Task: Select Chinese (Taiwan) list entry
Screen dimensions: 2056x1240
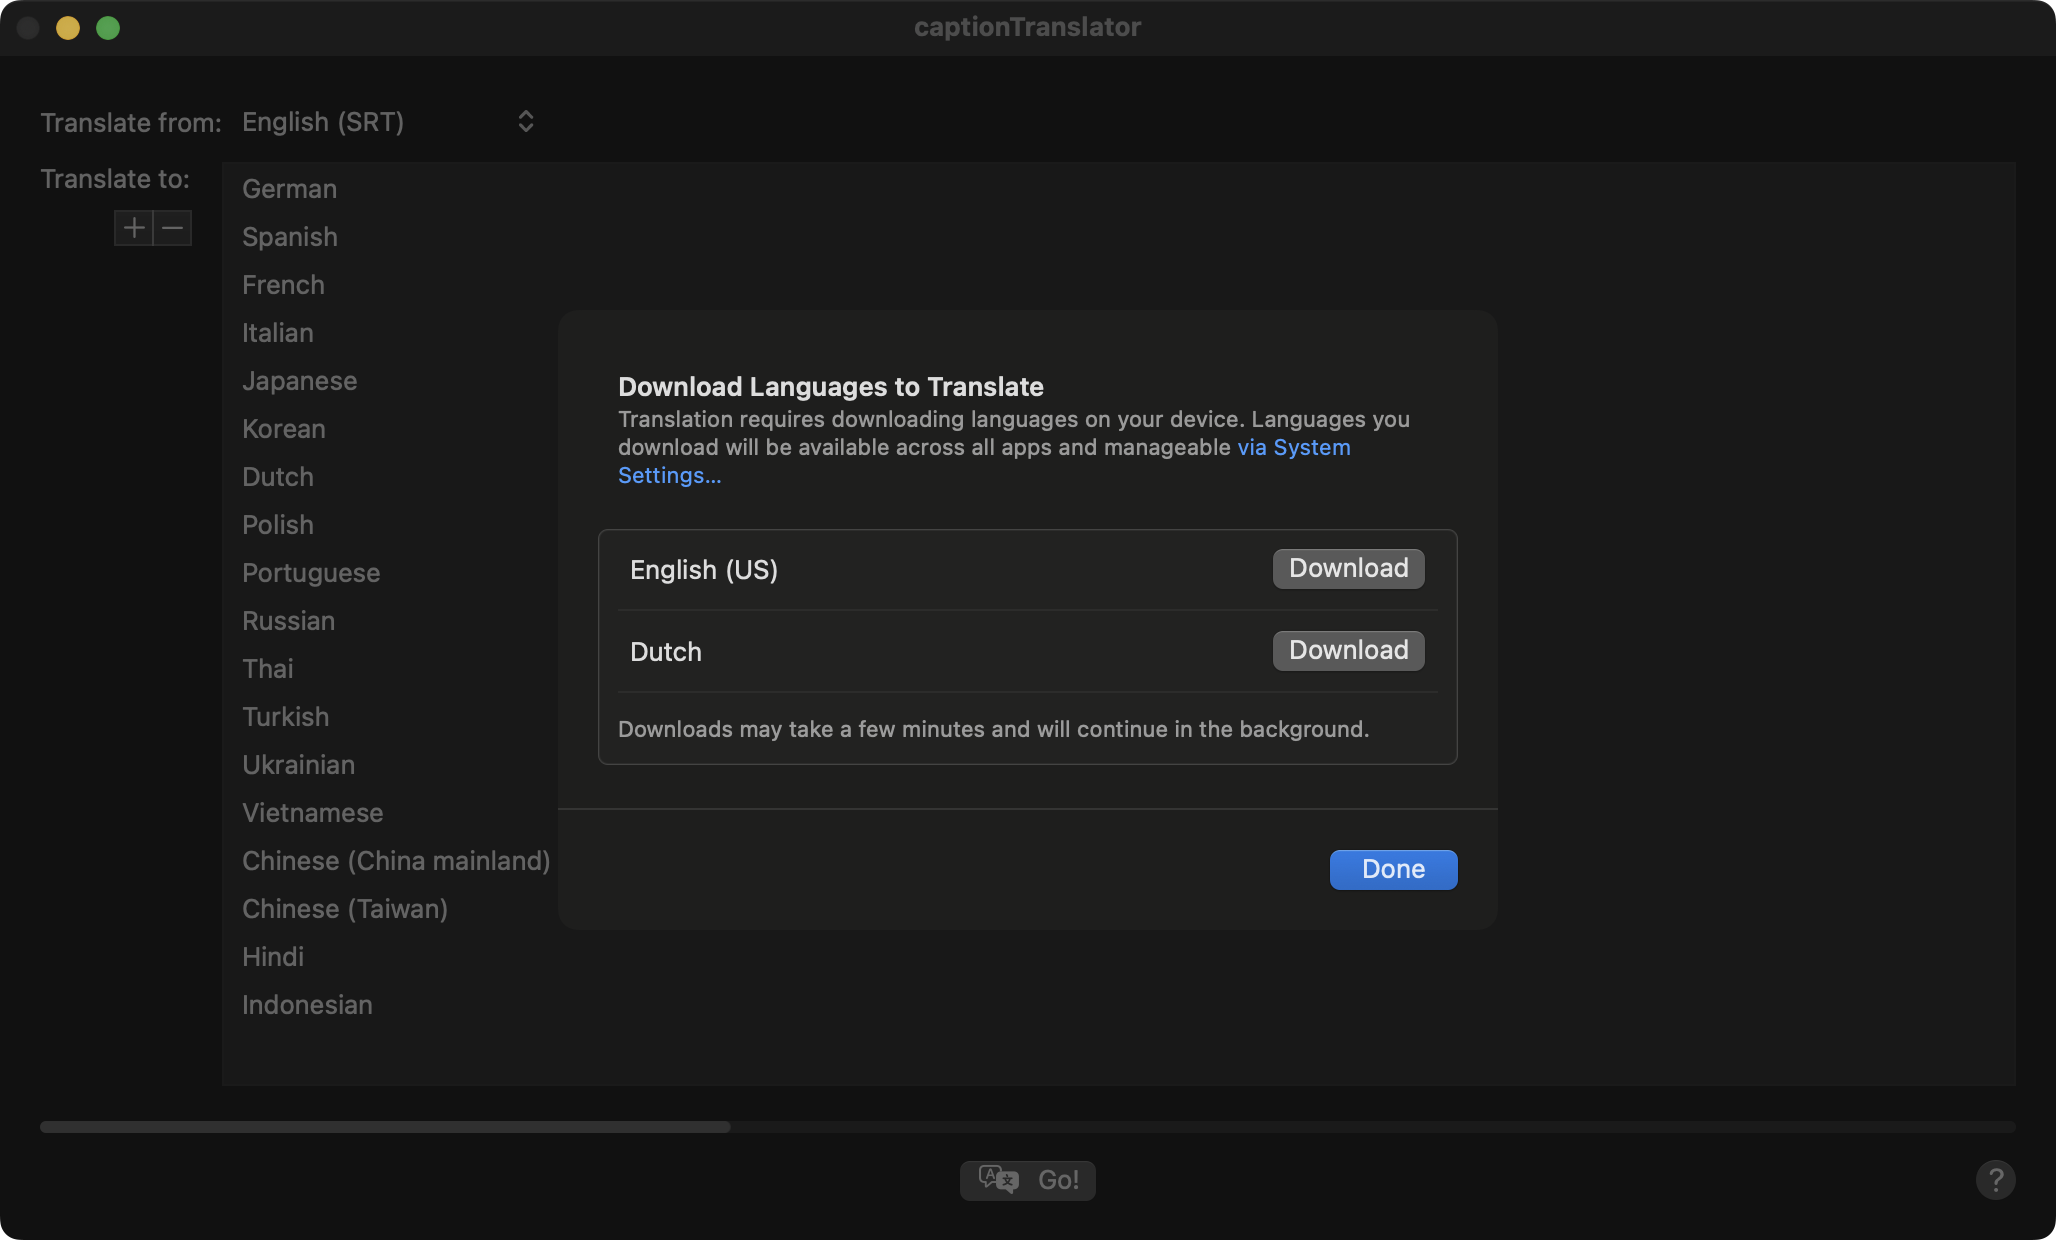Action: point(344,909)
